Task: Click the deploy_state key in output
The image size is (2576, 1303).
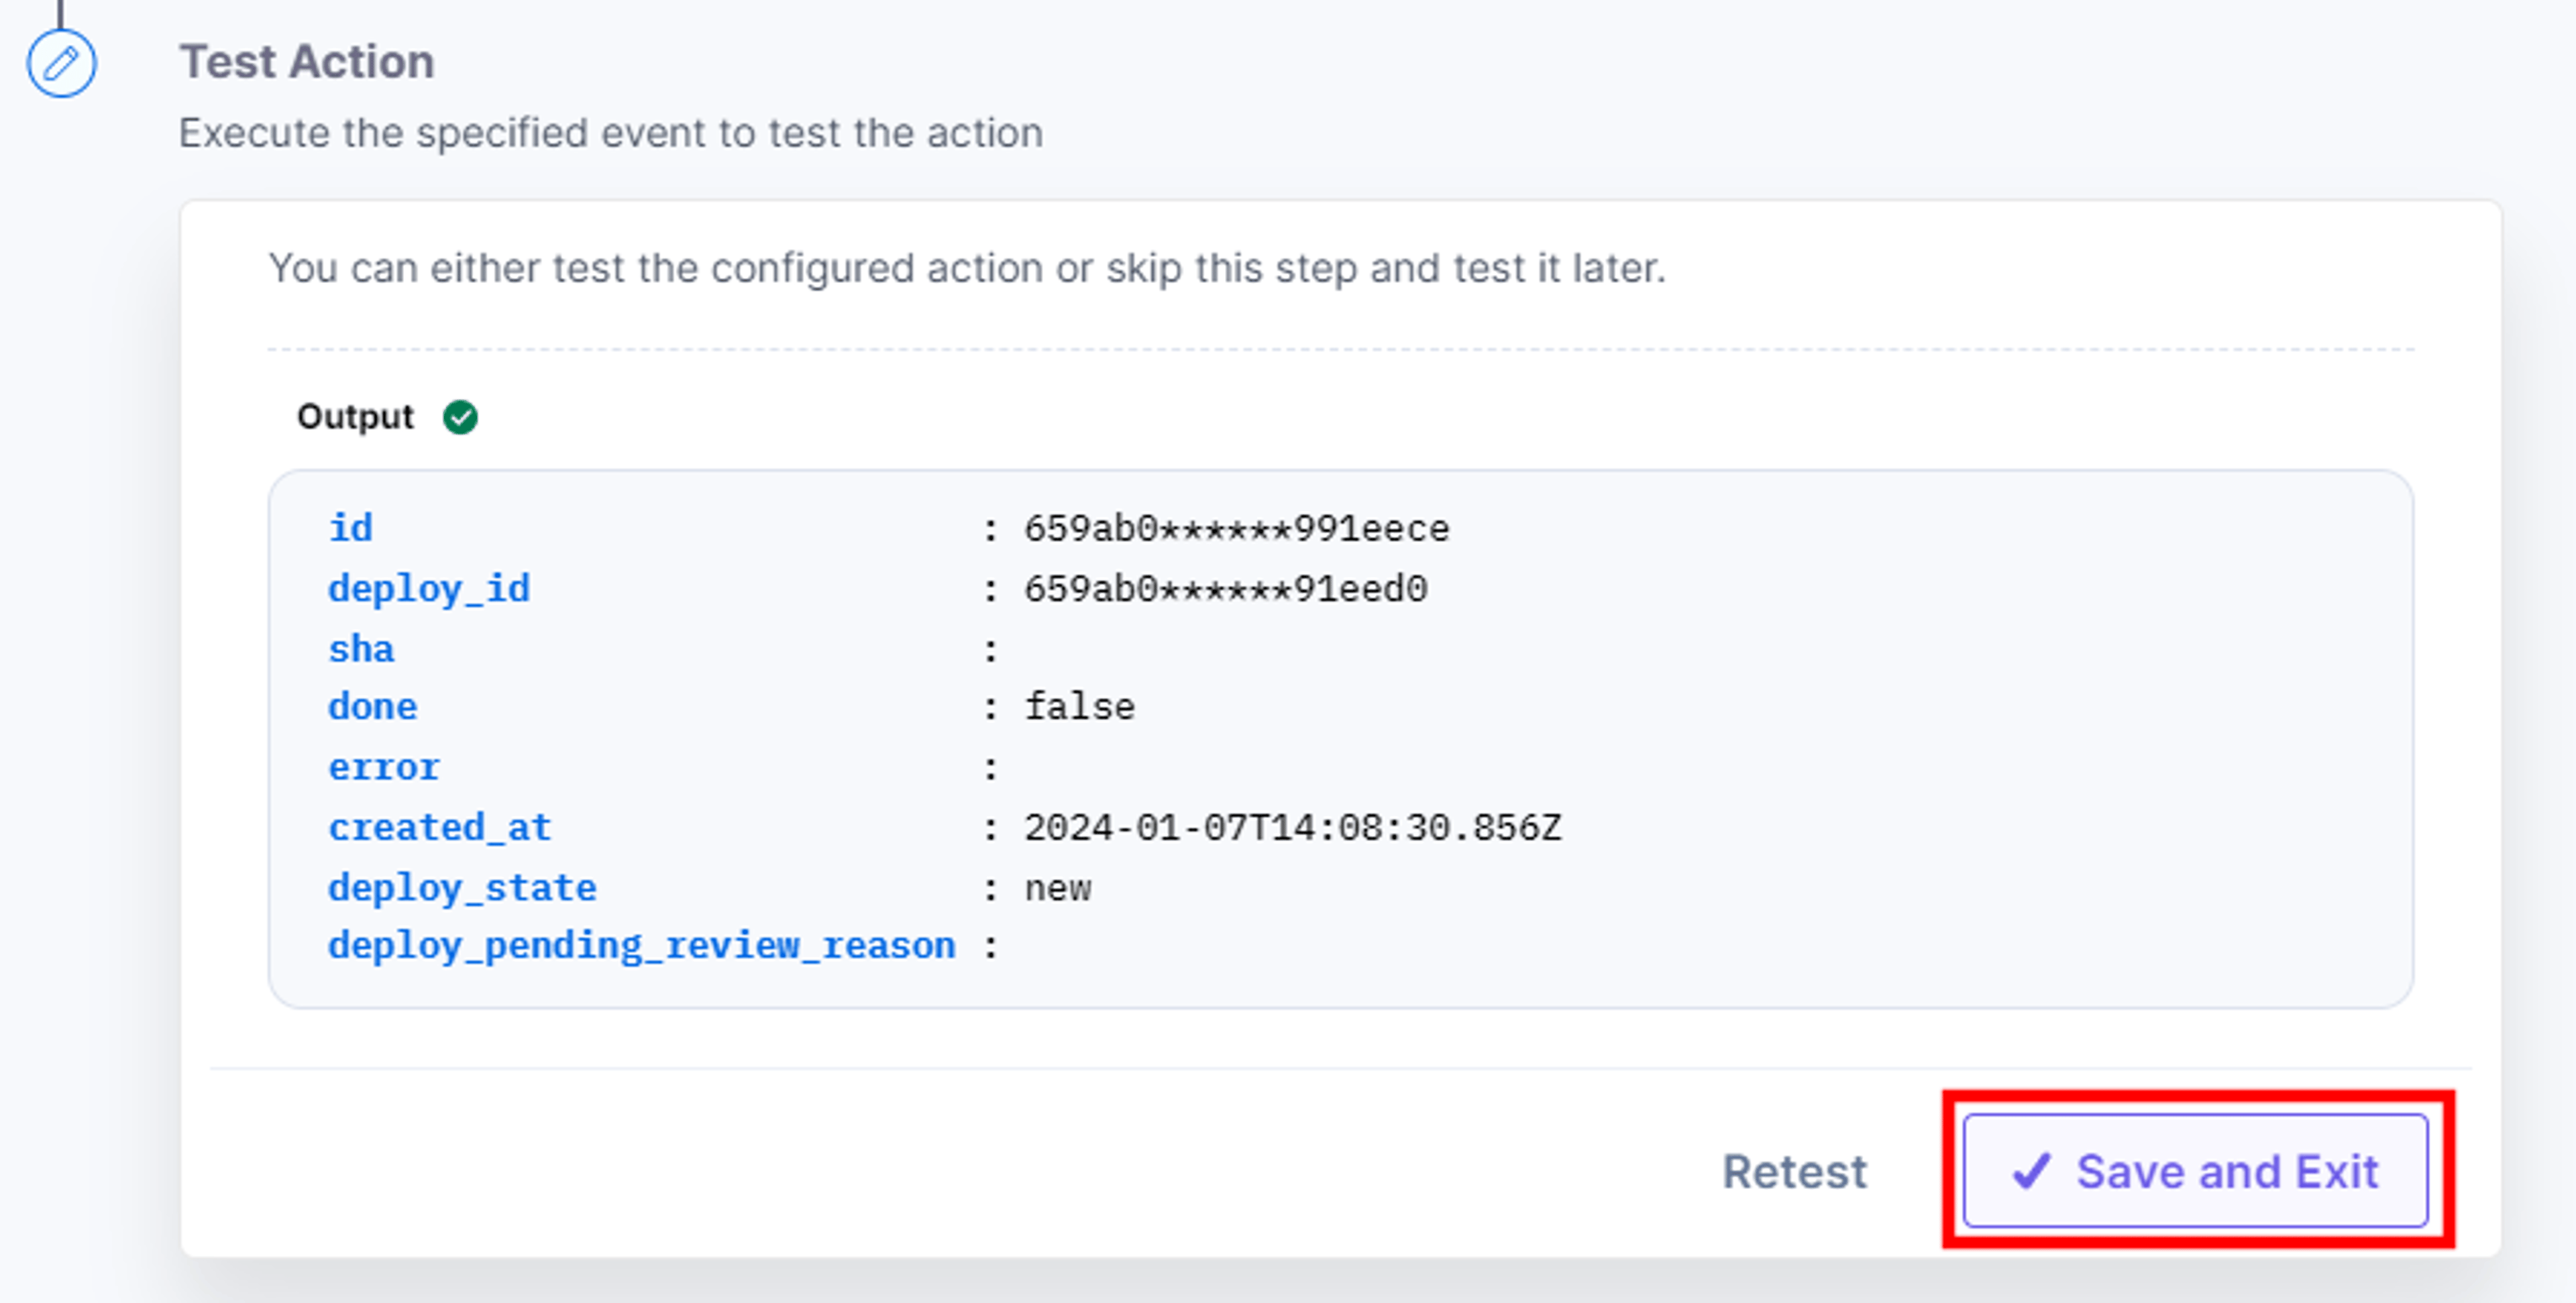Action: (x=462, y=888)
